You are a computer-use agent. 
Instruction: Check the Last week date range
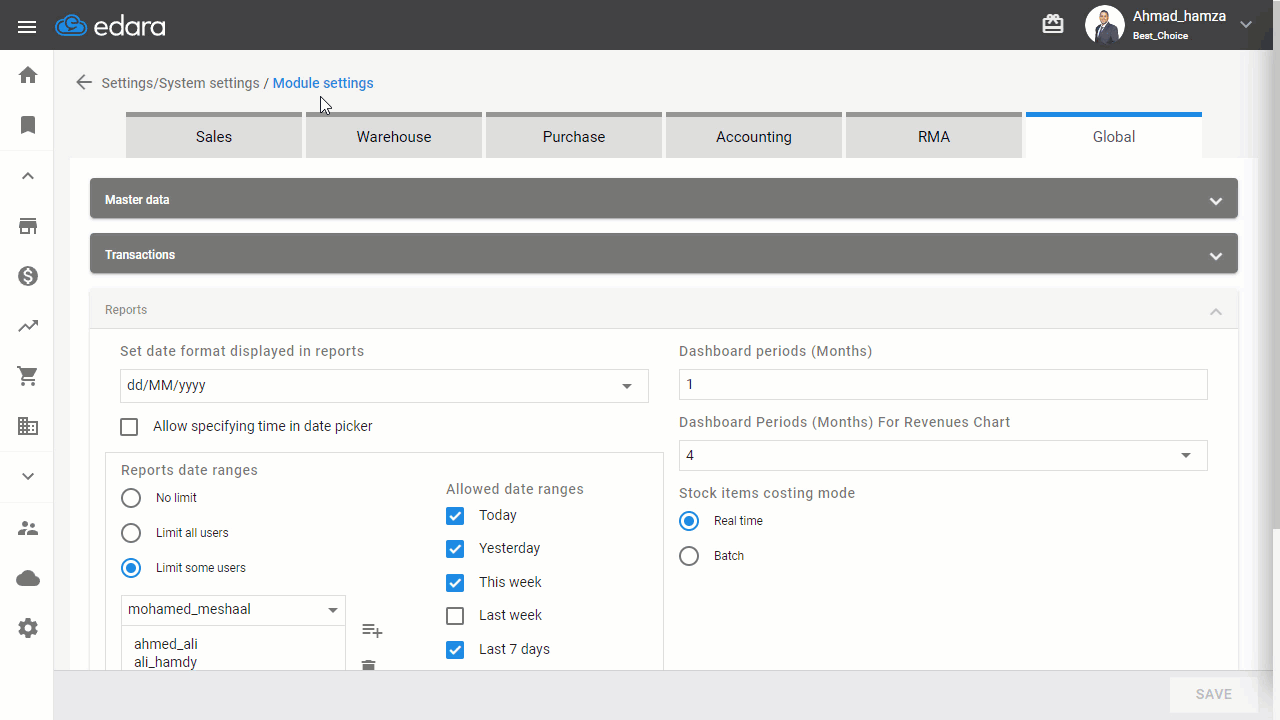pyautogui.click(x=455, y=616)
